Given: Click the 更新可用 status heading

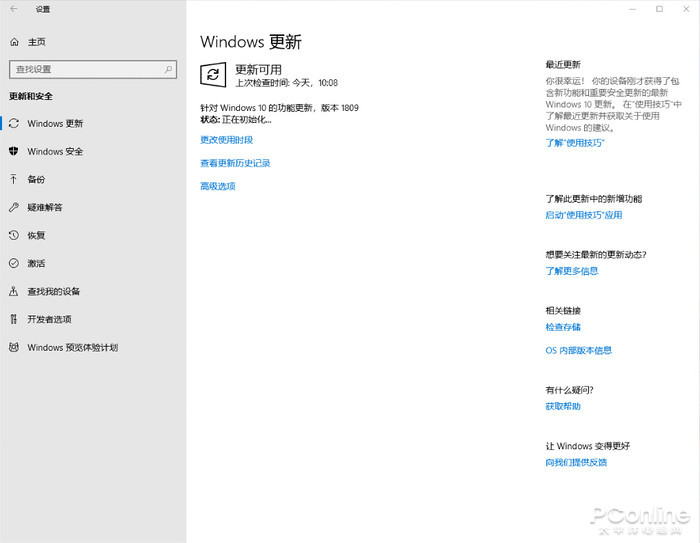Looking at the screenshot, I should [258, 70].
